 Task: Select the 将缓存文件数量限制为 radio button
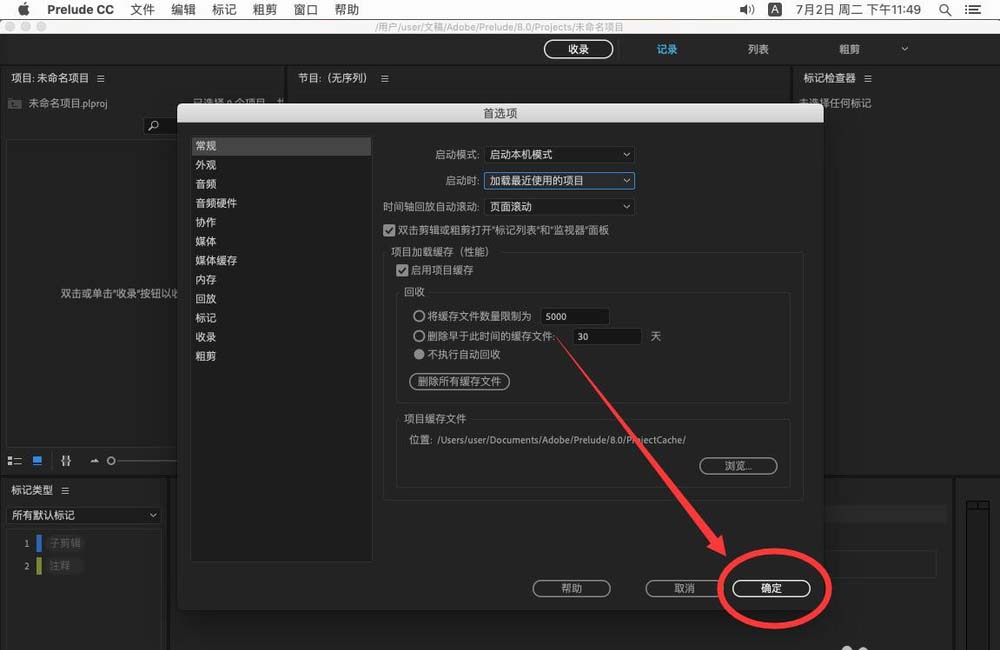(419, 315)
